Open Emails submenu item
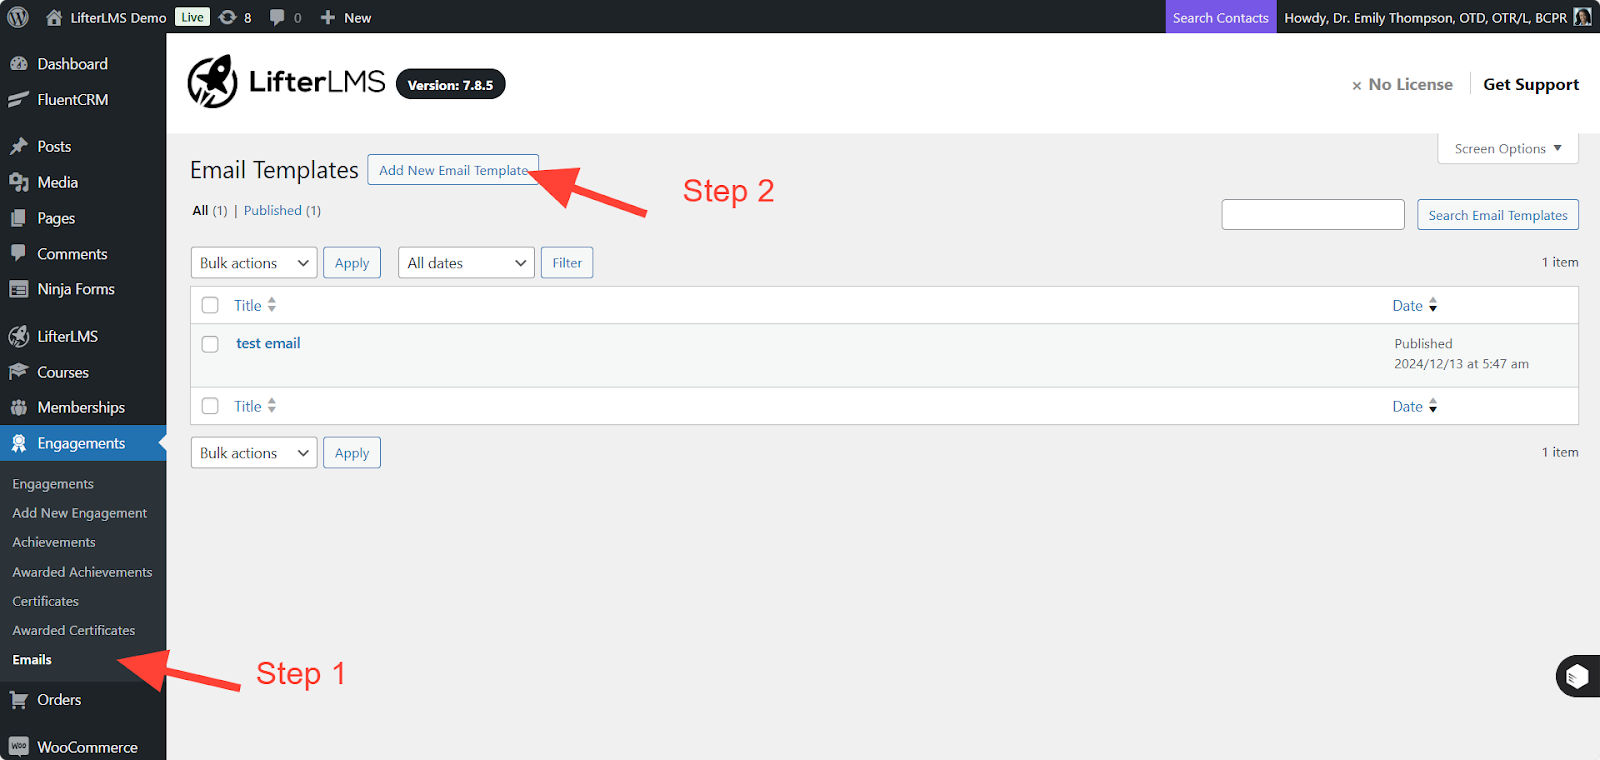Viewport: 1600px width, 760px height. coord(32,660)
